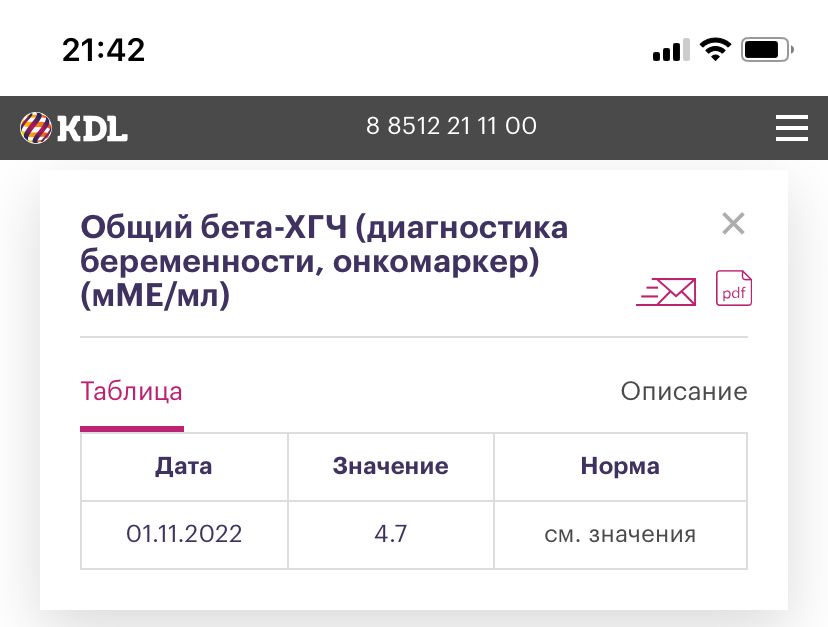Click the cellular signal strength icon
The height and width of the screenshot is (627, 828).
click(x=668, y=48)
